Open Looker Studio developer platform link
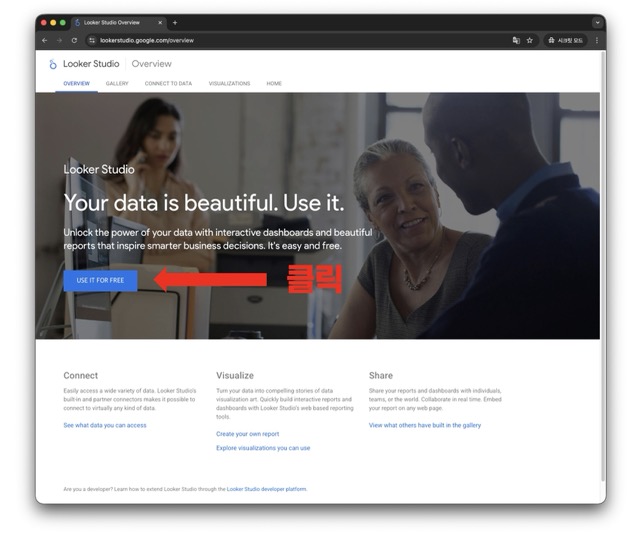640x540 pixels. coord(267,489)
